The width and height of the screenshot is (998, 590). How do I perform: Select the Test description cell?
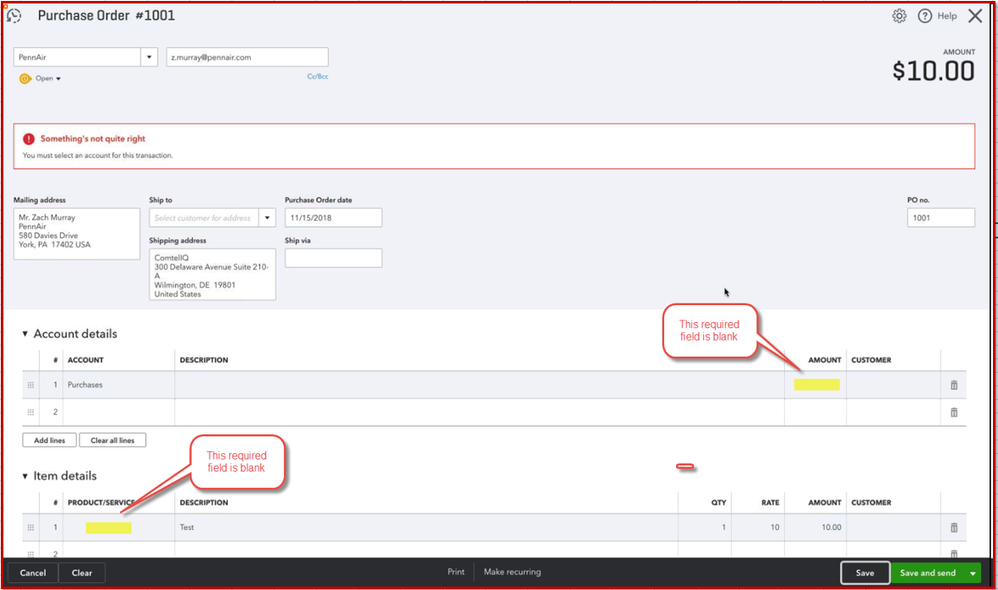tap(426, 528)
